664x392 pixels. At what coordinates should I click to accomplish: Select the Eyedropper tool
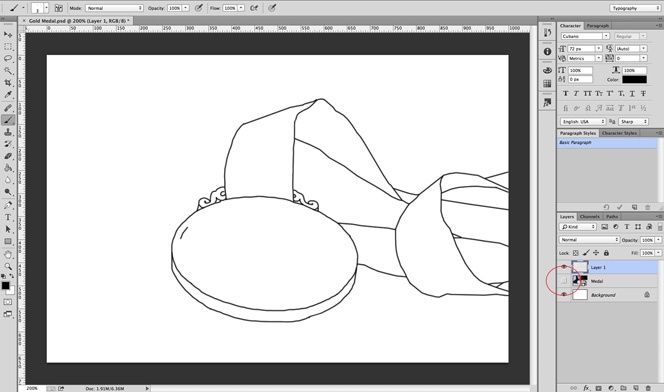pyautogui.click(x=8, y=95)
